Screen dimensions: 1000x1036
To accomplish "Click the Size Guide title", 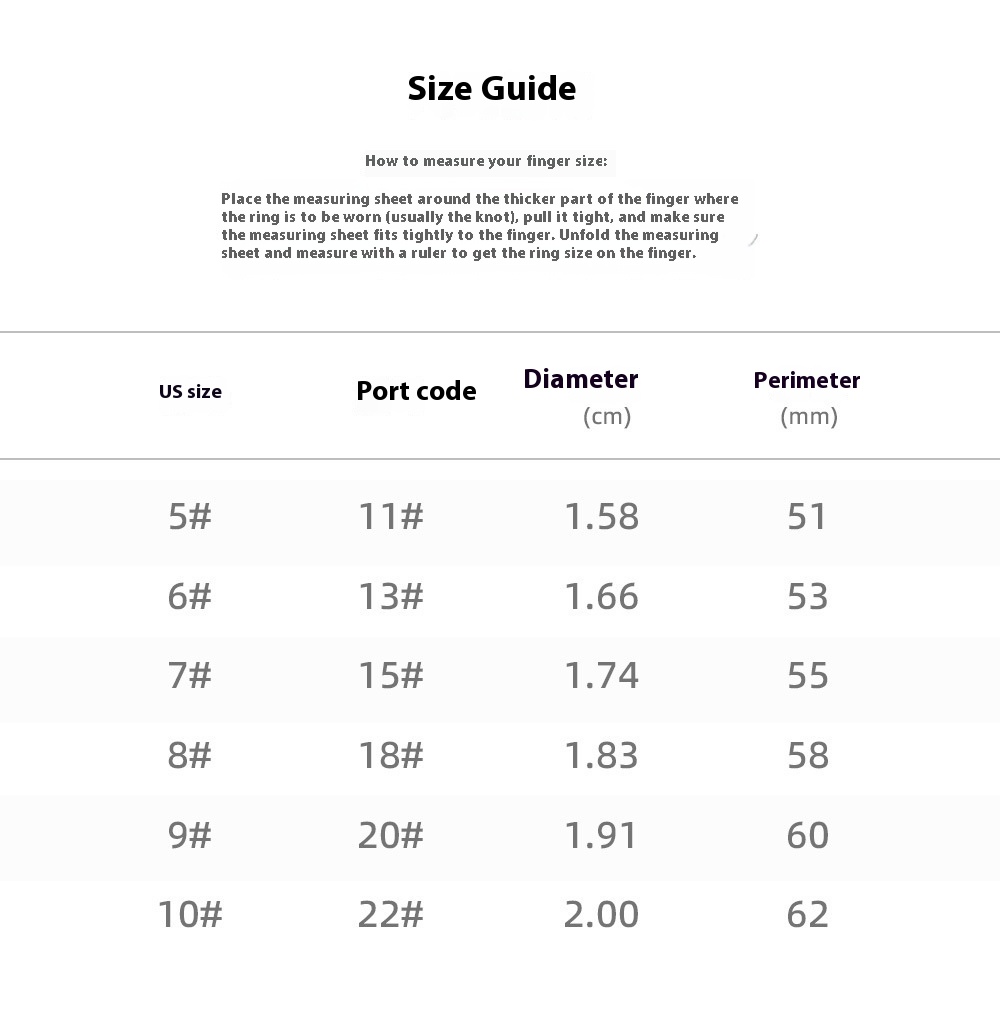I will click(491, 89).
